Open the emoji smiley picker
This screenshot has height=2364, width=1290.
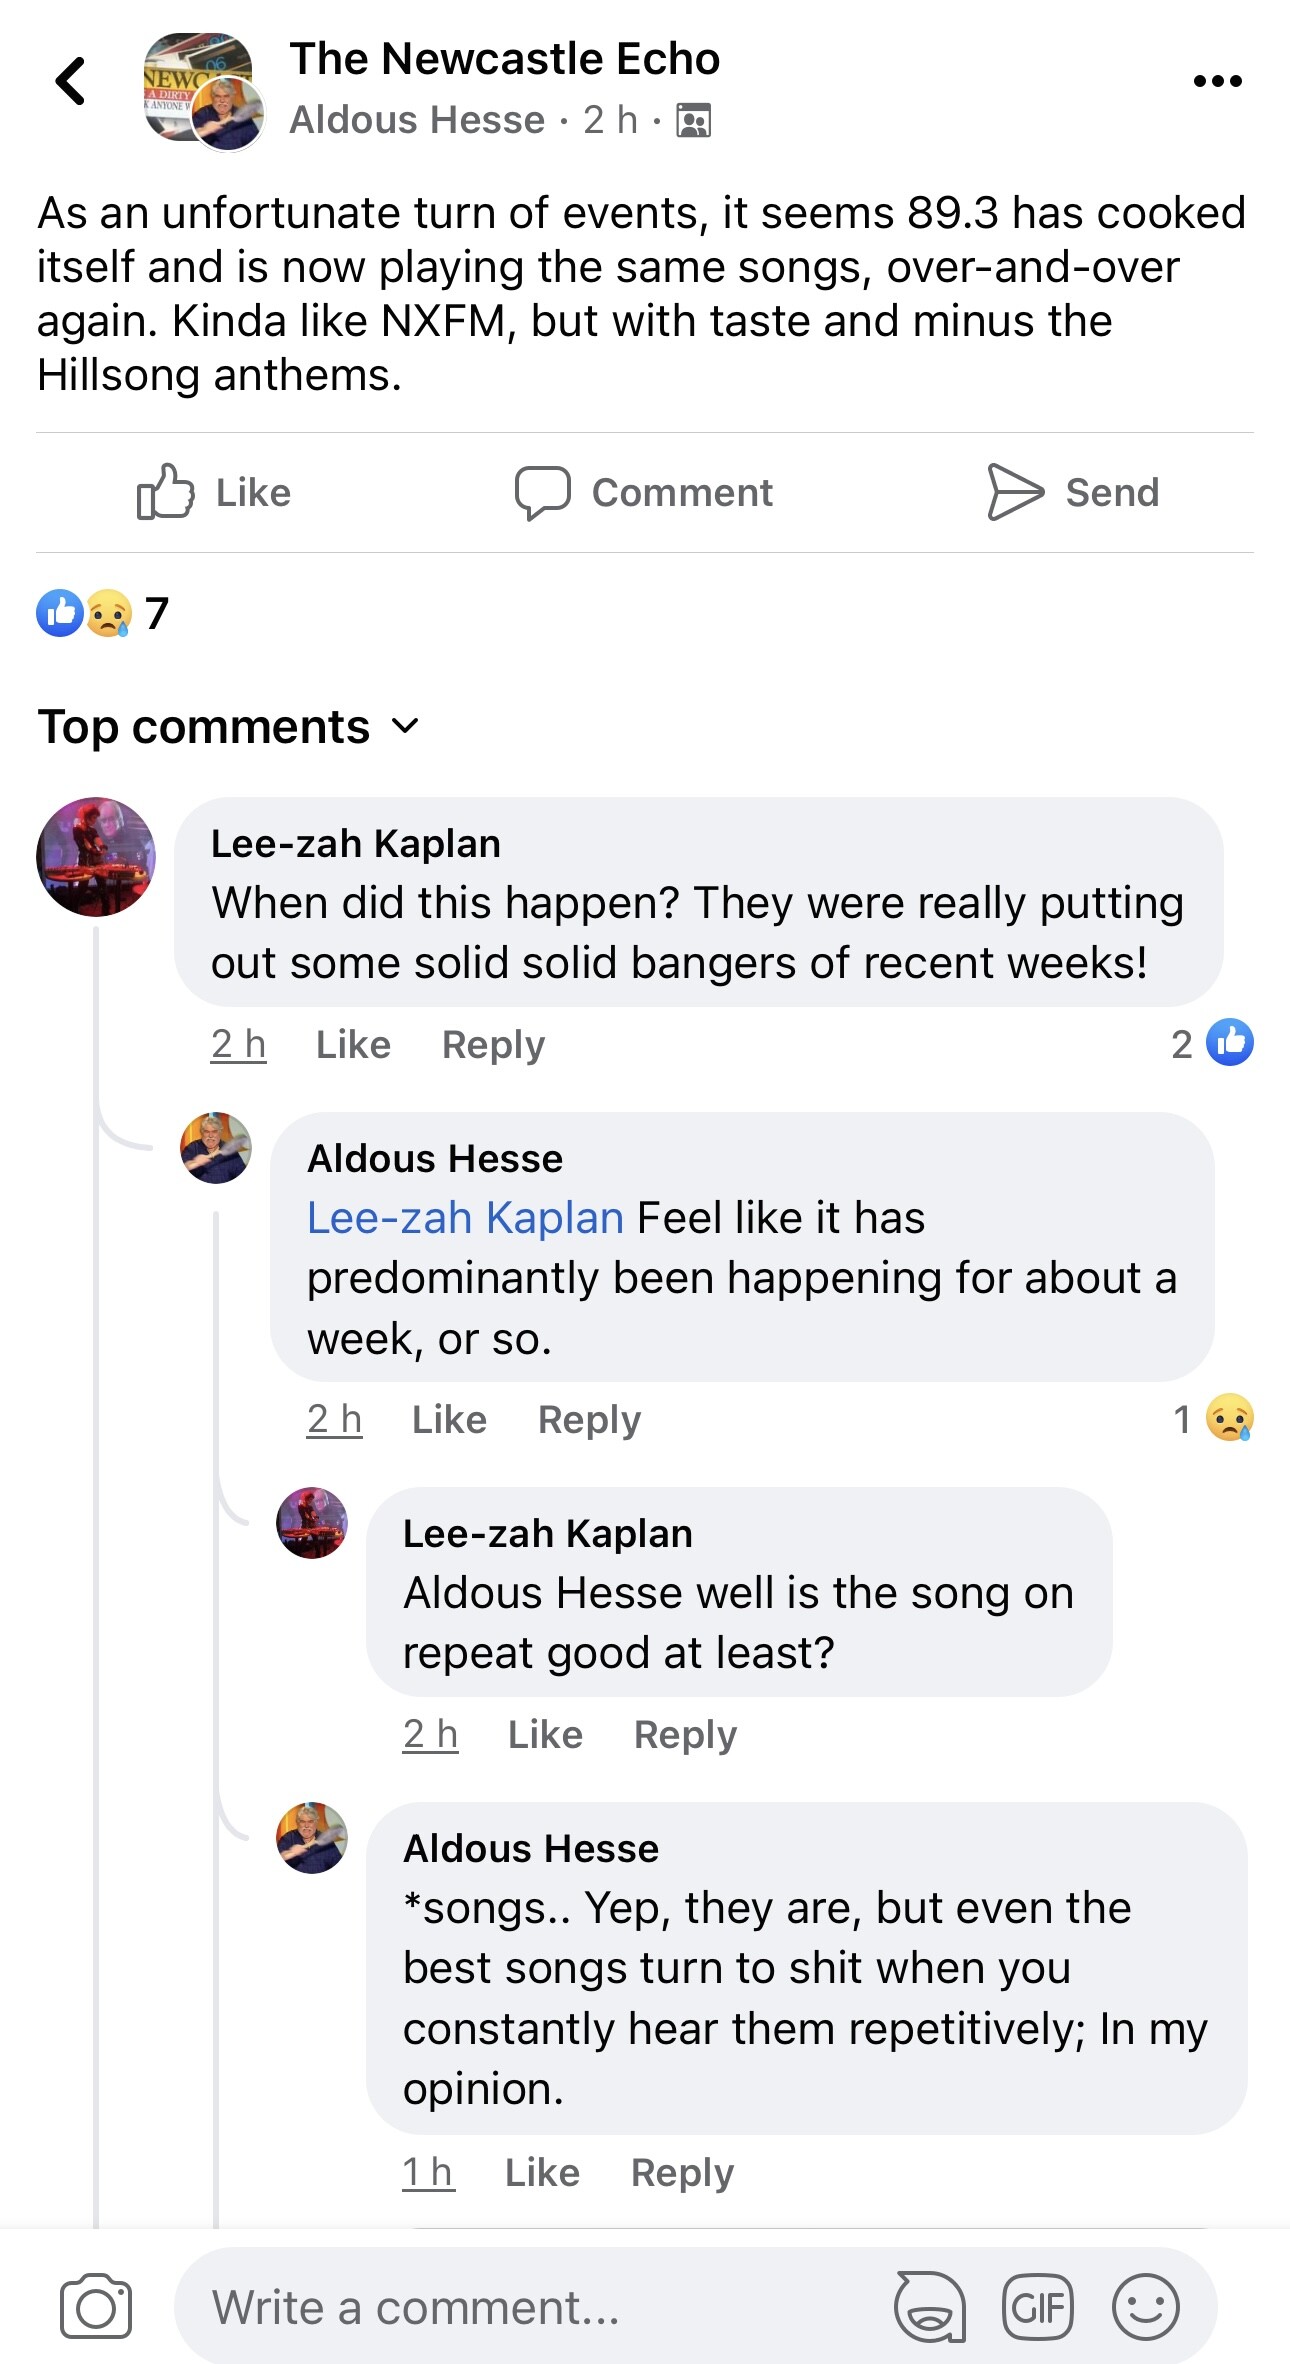pos(1145,2308)
